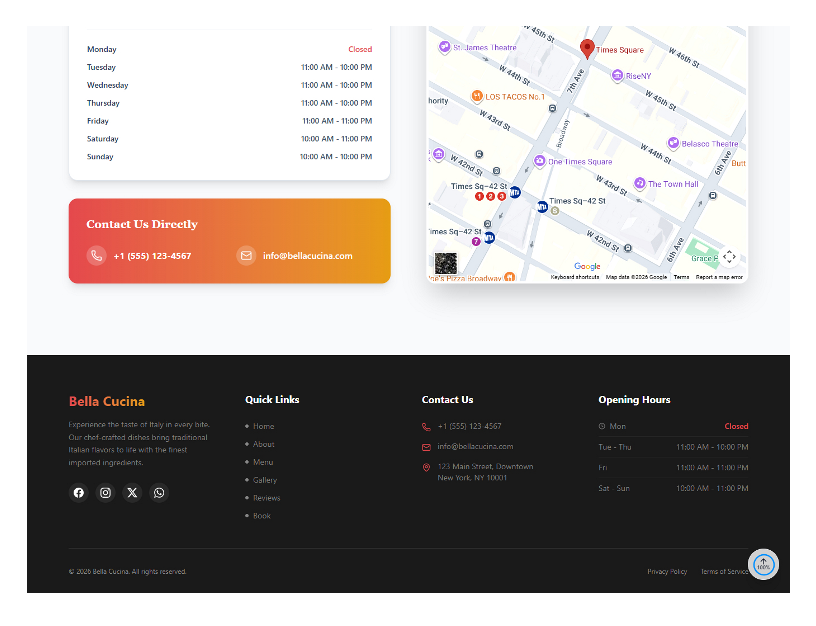Click the Belasco Theatre map marker
Screen dimensions: 816x626
673,143
